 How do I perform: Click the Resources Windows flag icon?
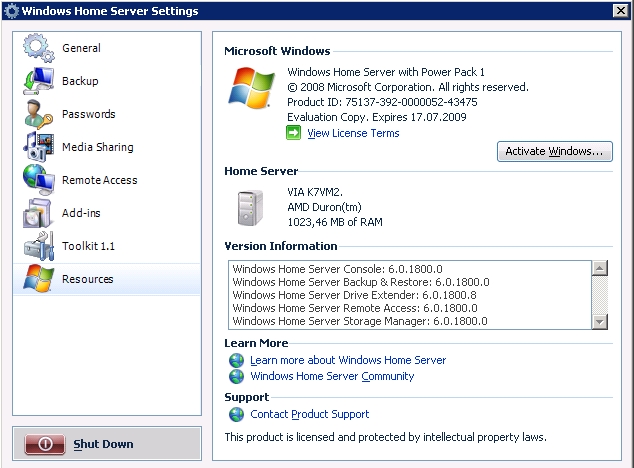(38, 279)
